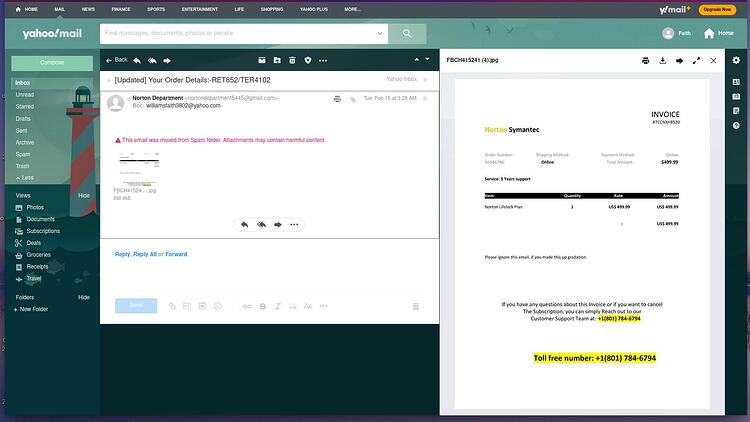Hide the Views section
This screenshot has height=422, width=750.
[x=84, y=195]
